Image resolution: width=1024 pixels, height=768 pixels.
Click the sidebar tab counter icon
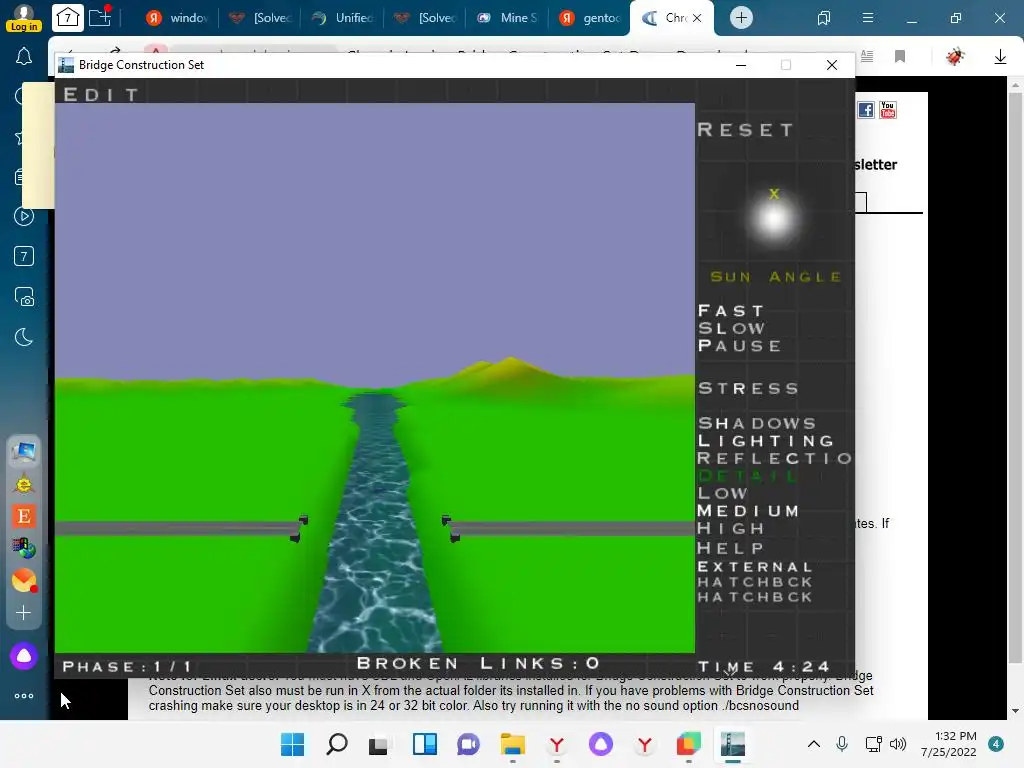pos(24,256)
